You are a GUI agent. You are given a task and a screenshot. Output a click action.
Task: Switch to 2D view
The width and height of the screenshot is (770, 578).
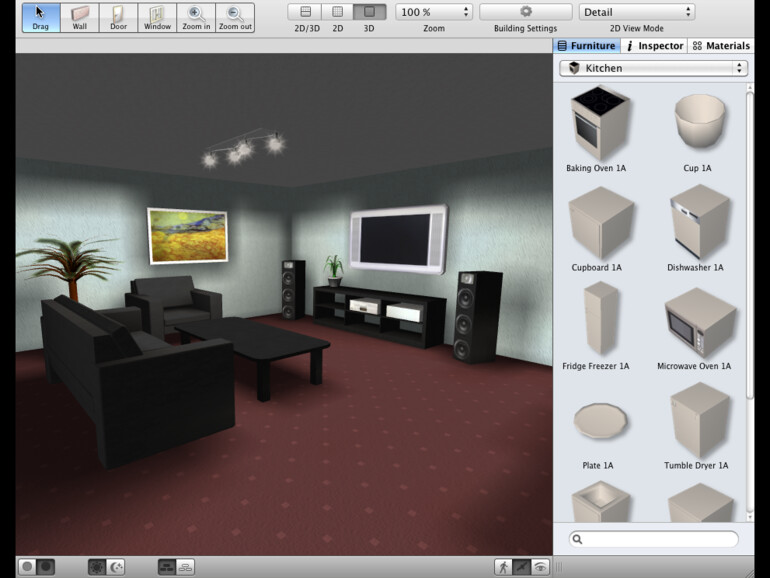click(337, 12)
